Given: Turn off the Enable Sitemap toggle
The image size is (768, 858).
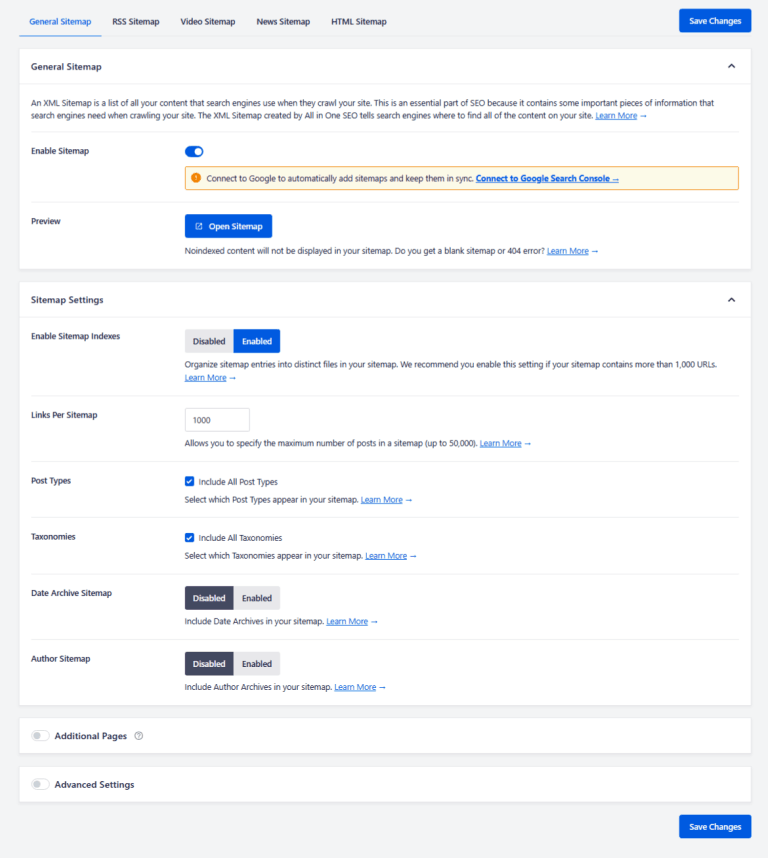Looking at the screenshot, I should click(194, 151).
